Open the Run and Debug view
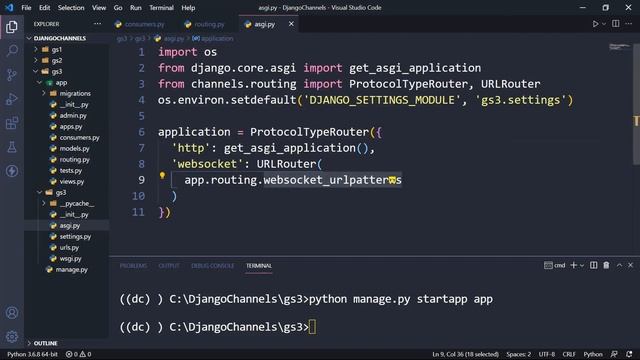The height and width of the screenshot is (360, 640). pos(12,99)
